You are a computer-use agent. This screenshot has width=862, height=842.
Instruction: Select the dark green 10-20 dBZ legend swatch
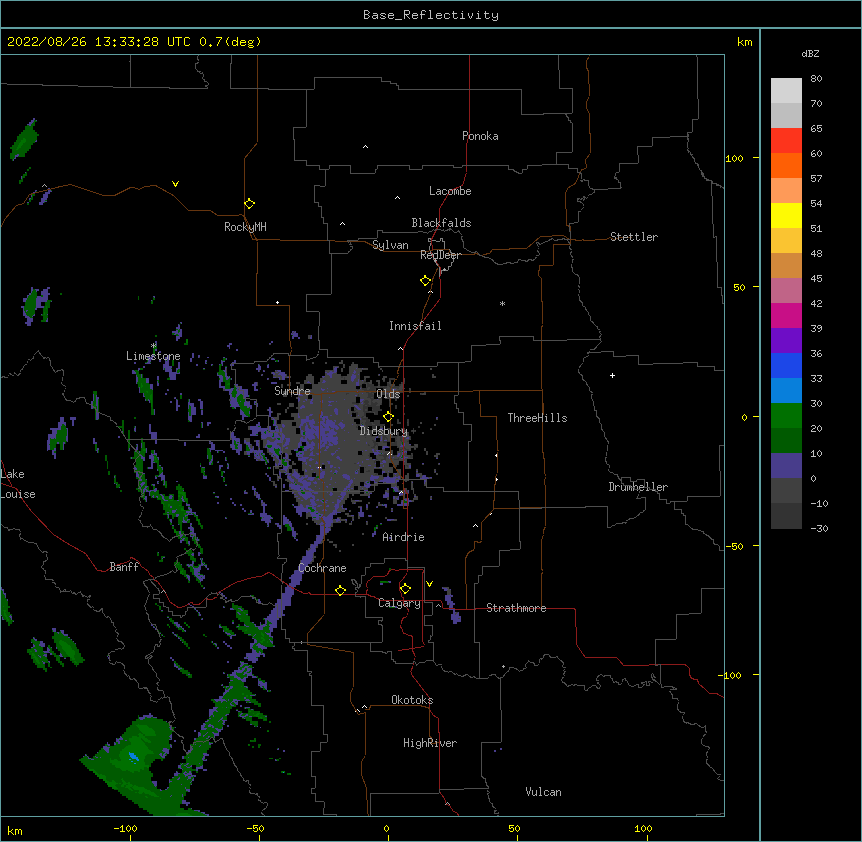(x=786, y=441)
